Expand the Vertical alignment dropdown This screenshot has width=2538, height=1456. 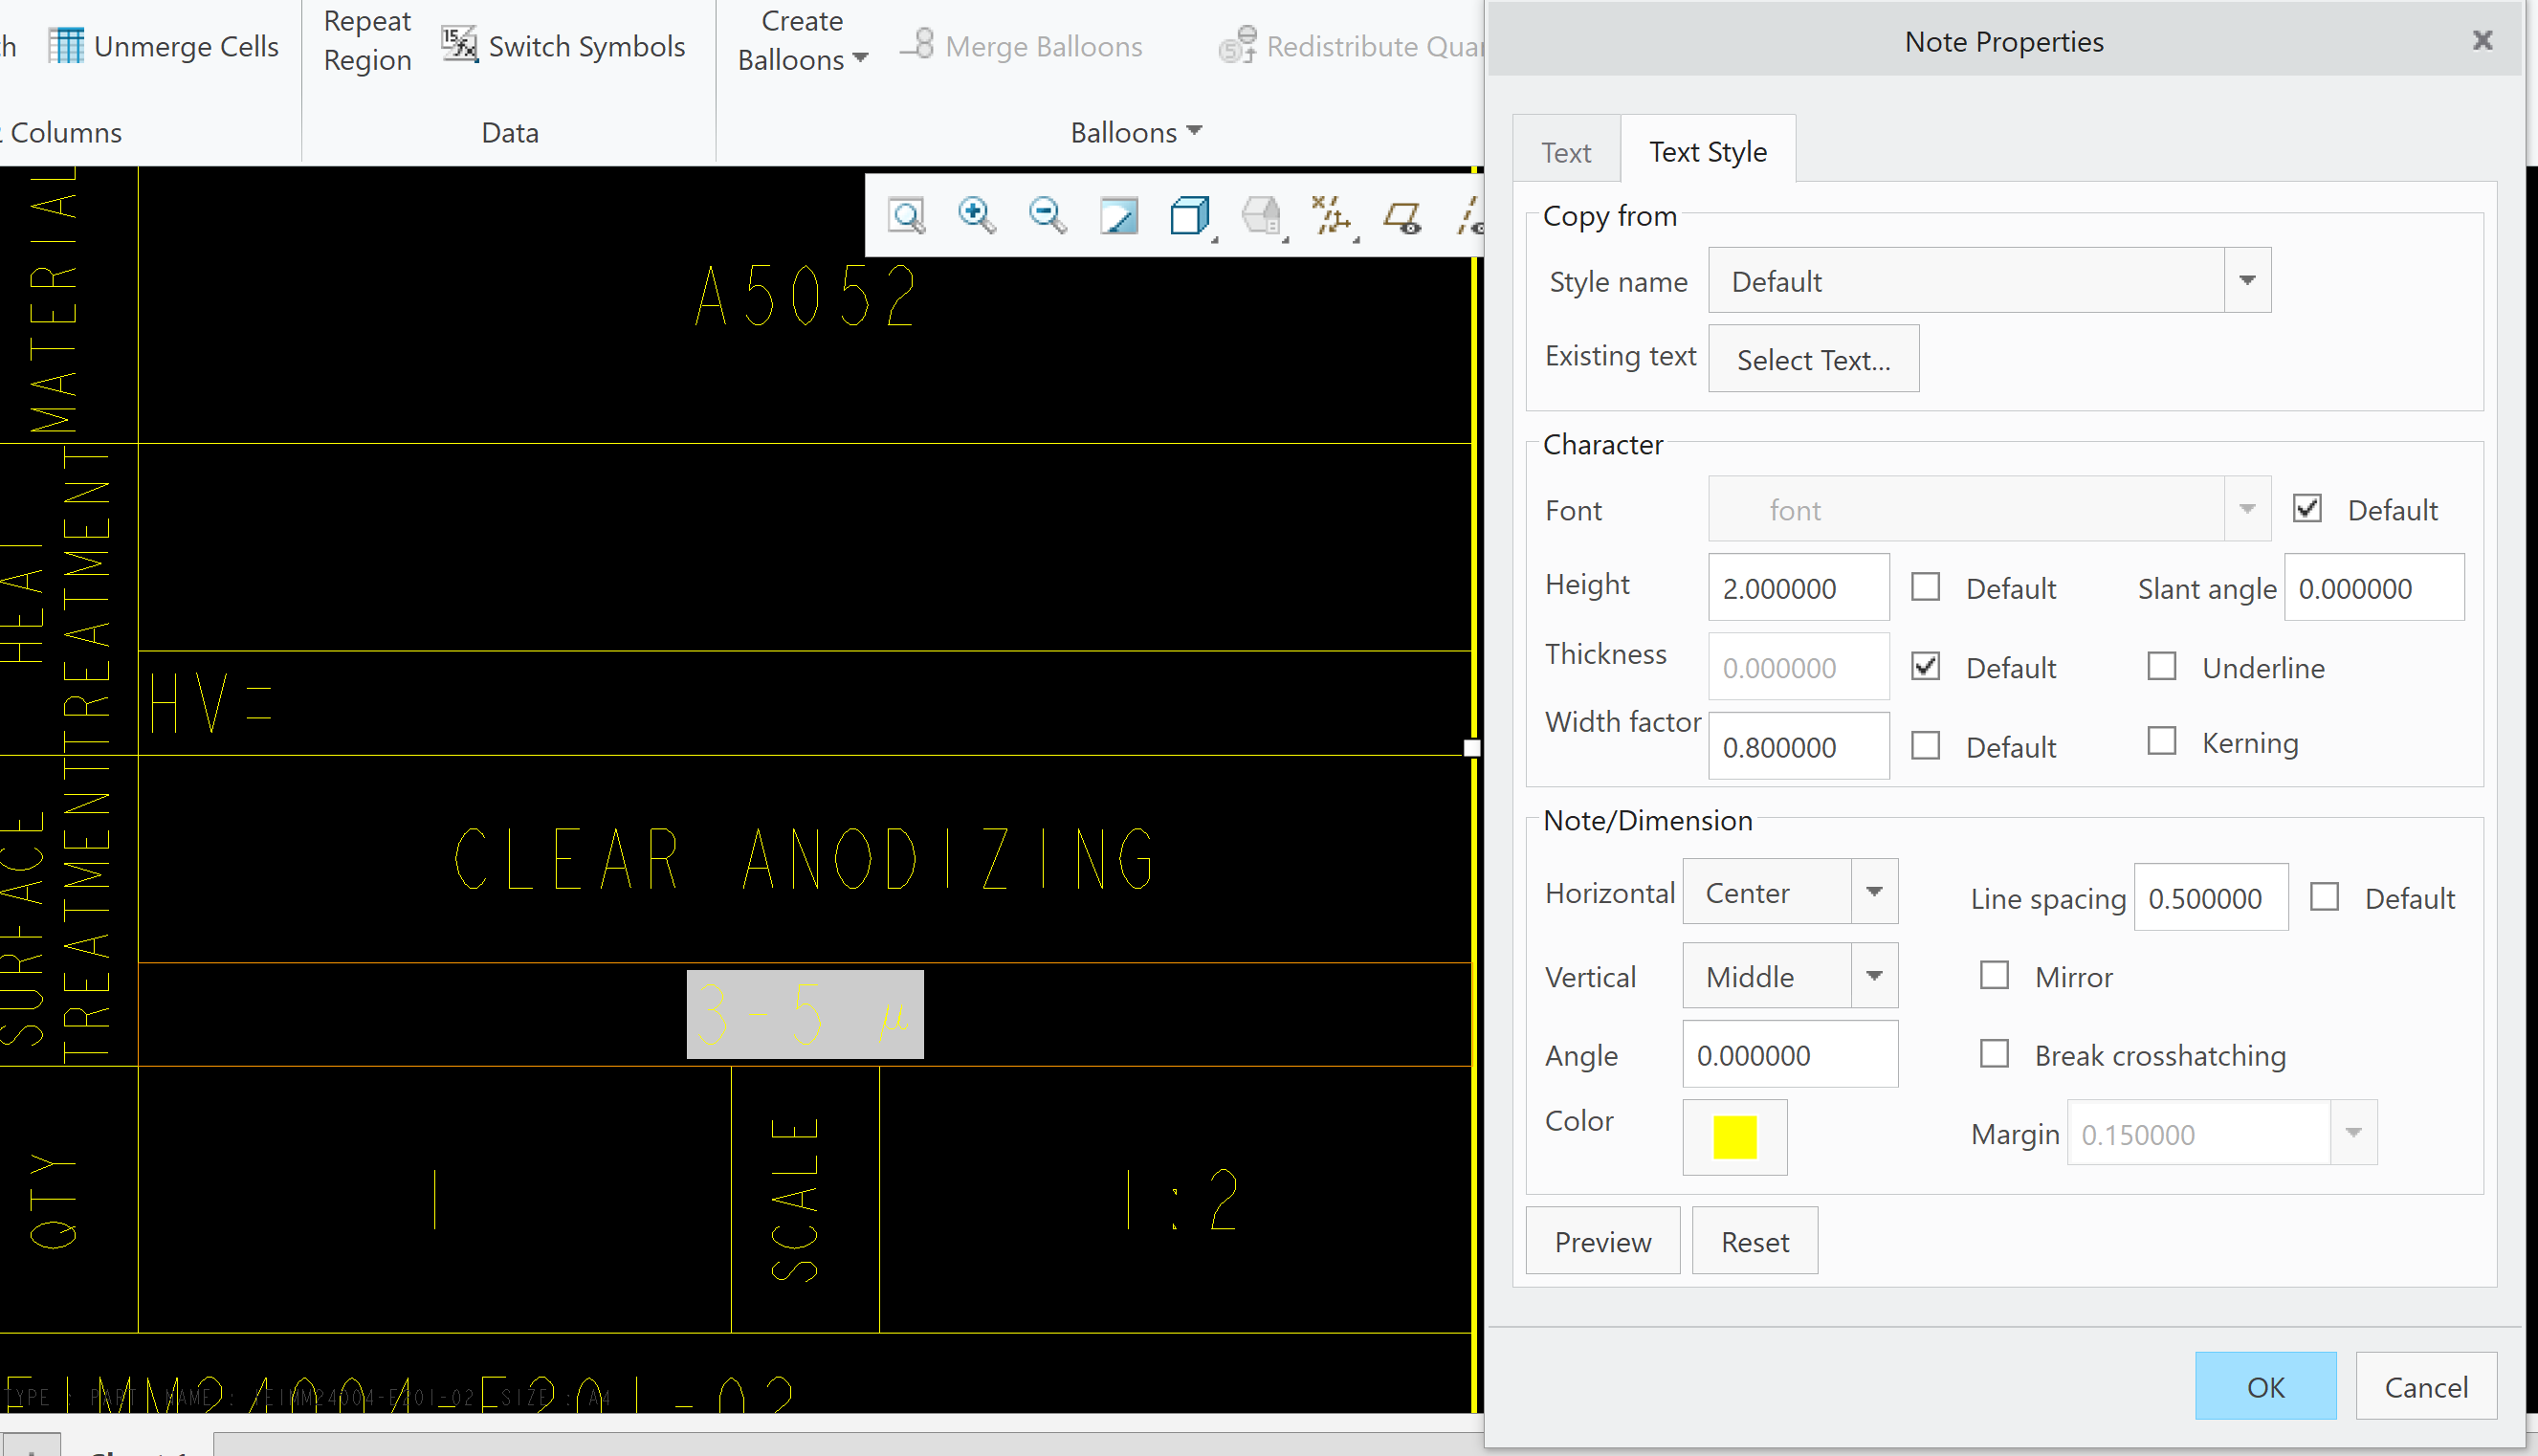(x=1874, y=976)
